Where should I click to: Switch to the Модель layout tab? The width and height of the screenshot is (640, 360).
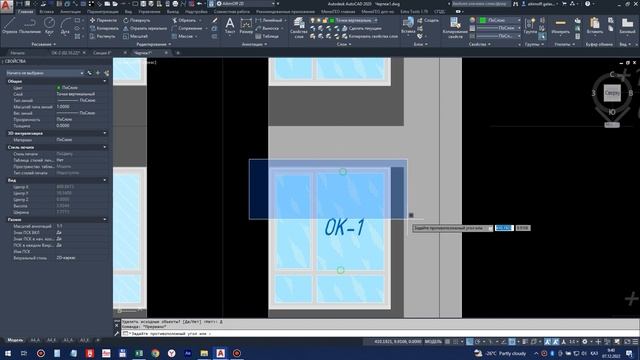15,340
